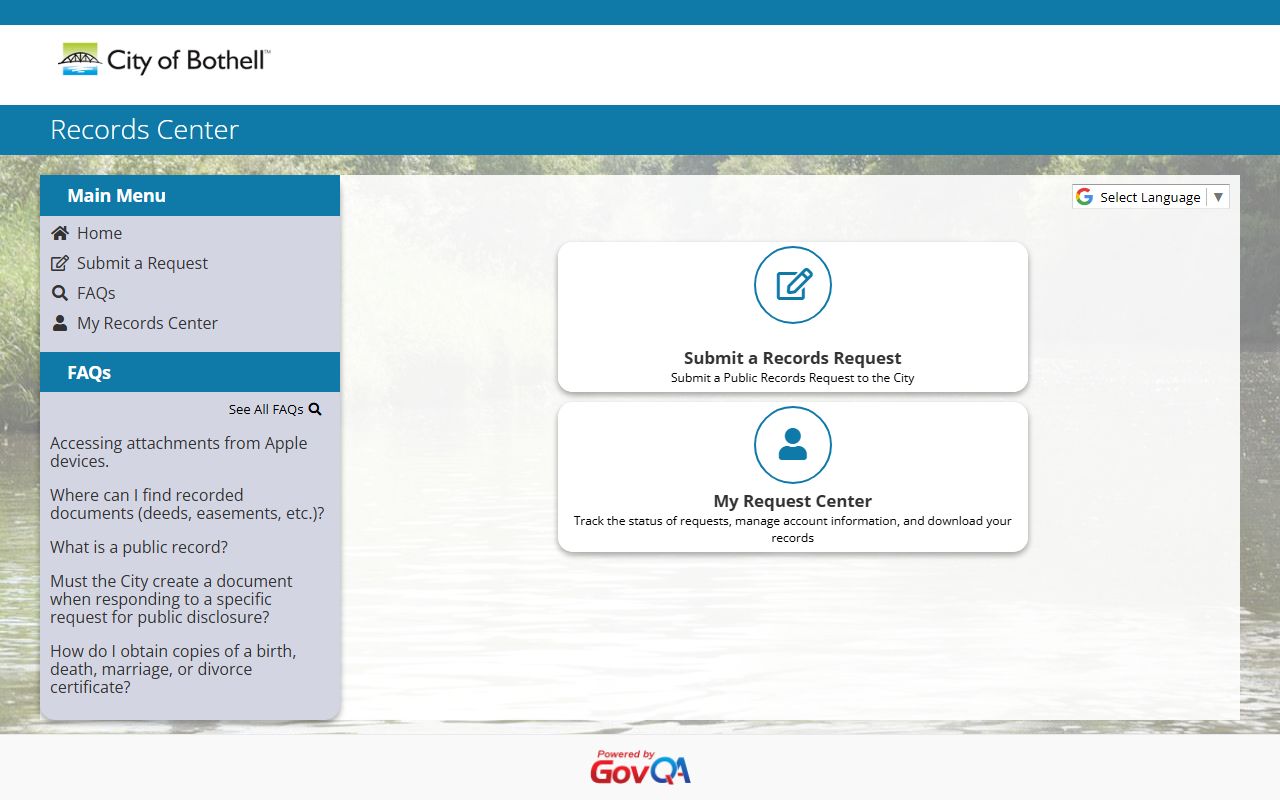Click the Submit a Request pencil icon
Screen dimensions: 1280x800
(x=60, y=263)
